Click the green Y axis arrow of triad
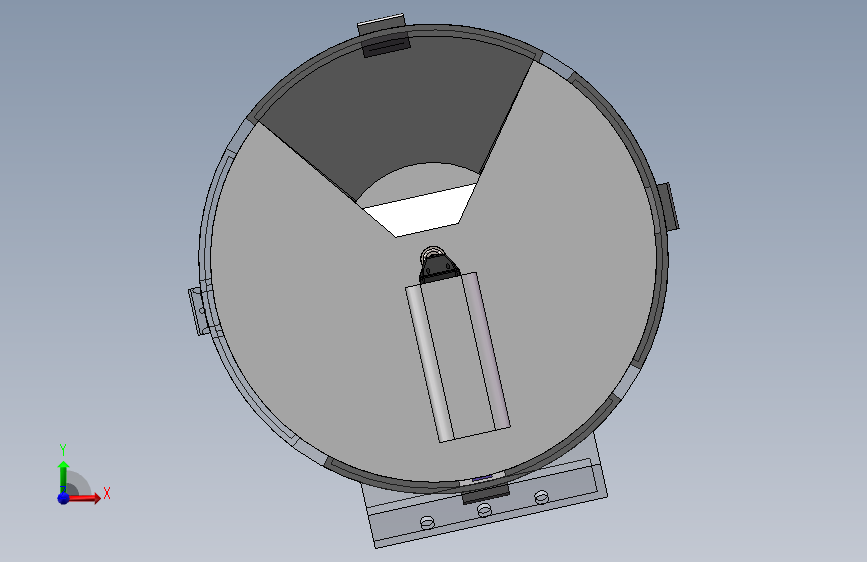The height and width of the screenshot is (562, 867). [63, 477]
